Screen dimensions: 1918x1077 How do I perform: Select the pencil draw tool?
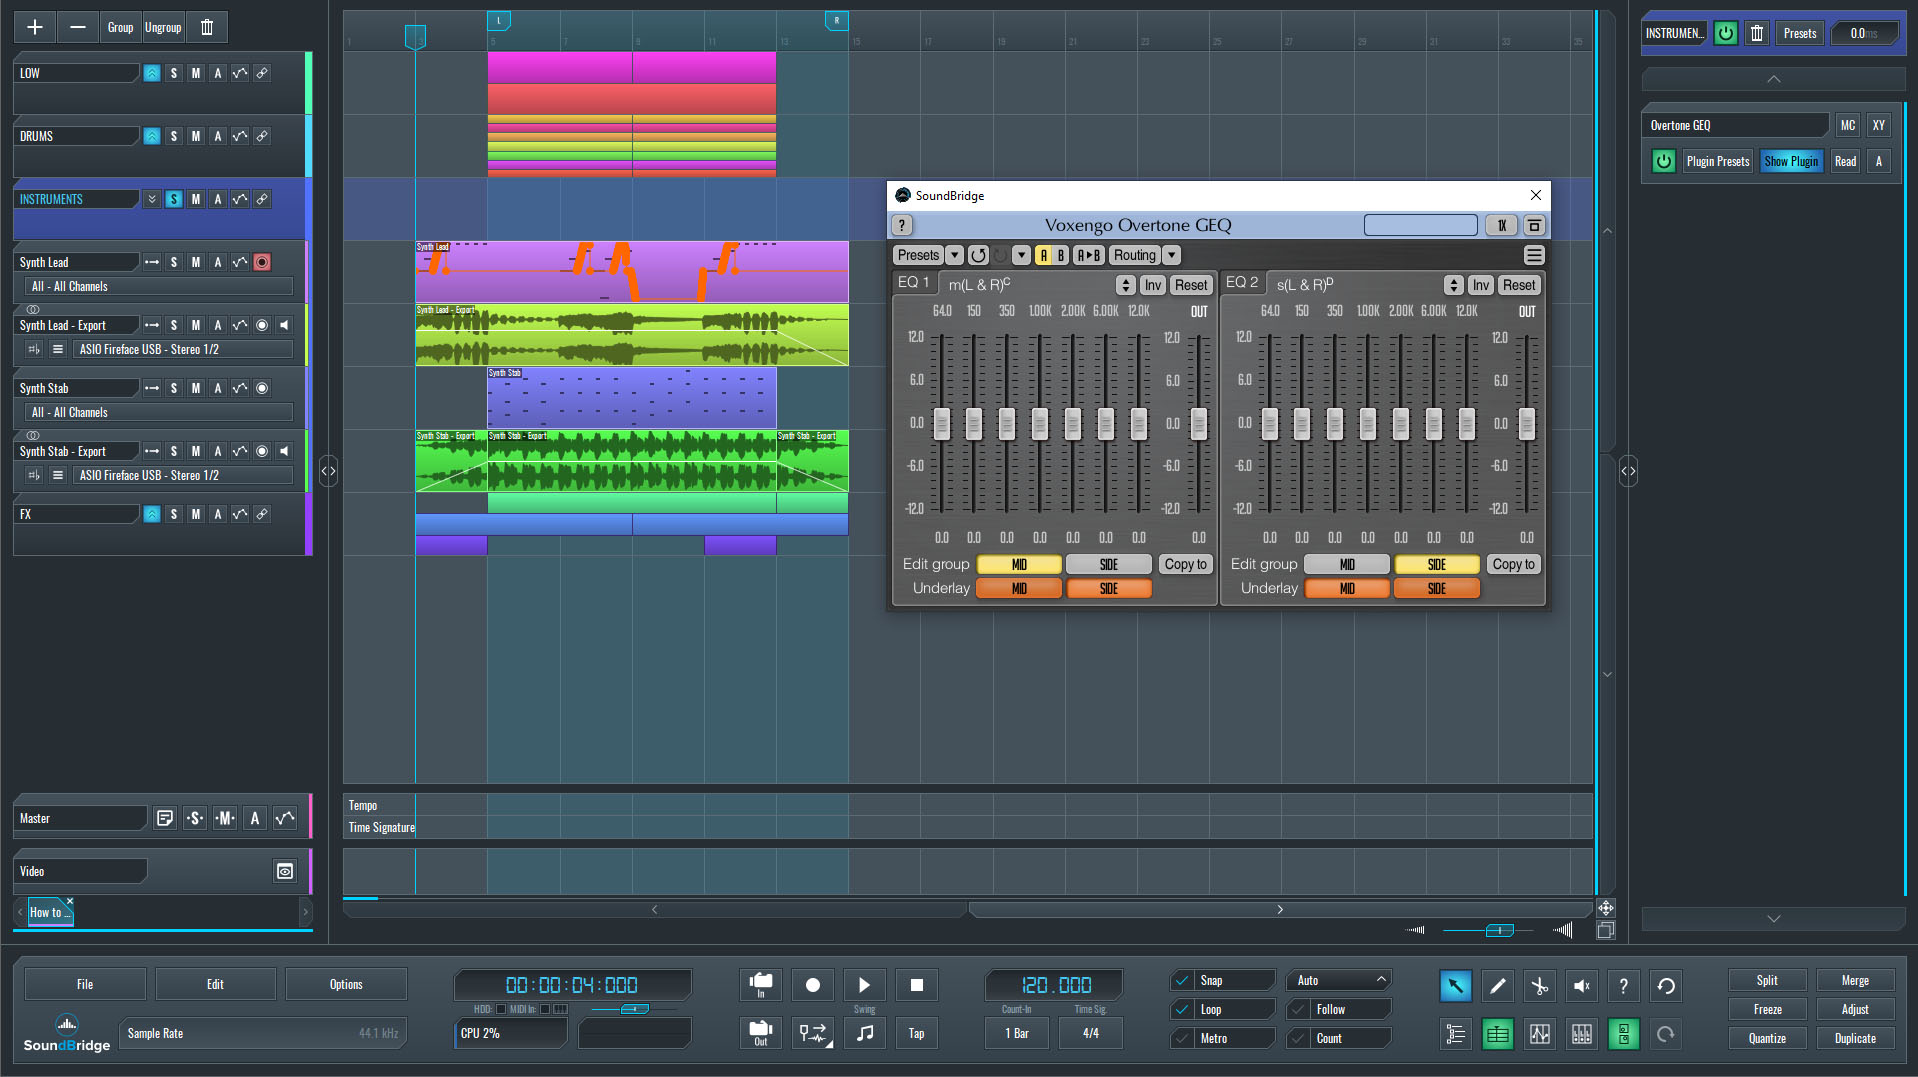pos(1497,986)
